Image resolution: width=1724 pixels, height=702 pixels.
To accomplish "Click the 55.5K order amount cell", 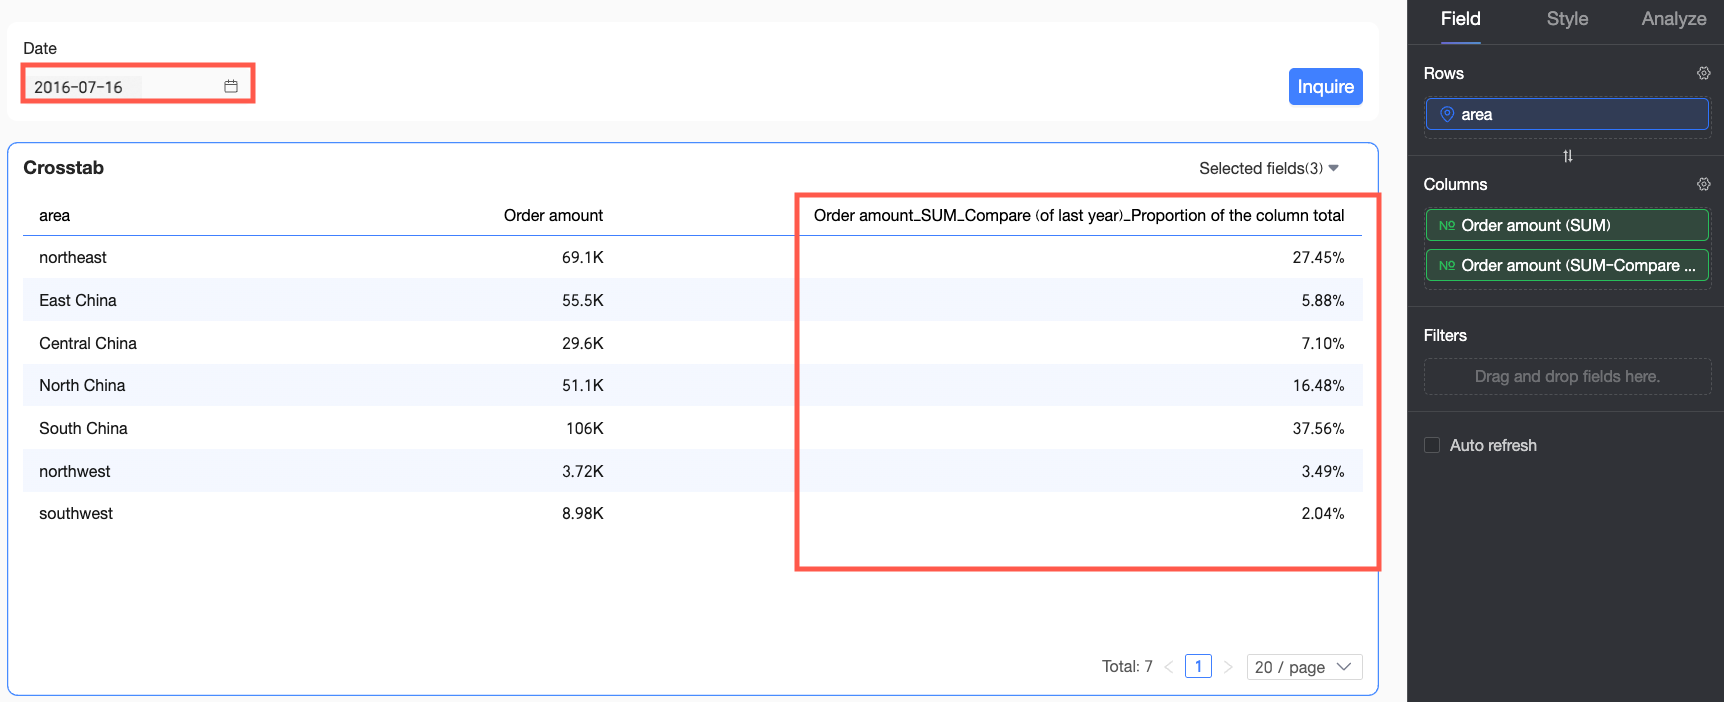I will (x=582, y=300).
